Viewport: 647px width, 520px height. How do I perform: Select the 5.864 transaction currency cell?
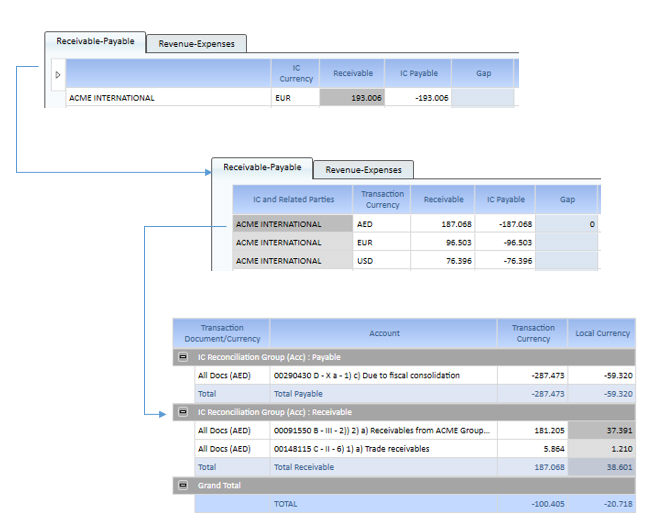click(x=533, y=449)
